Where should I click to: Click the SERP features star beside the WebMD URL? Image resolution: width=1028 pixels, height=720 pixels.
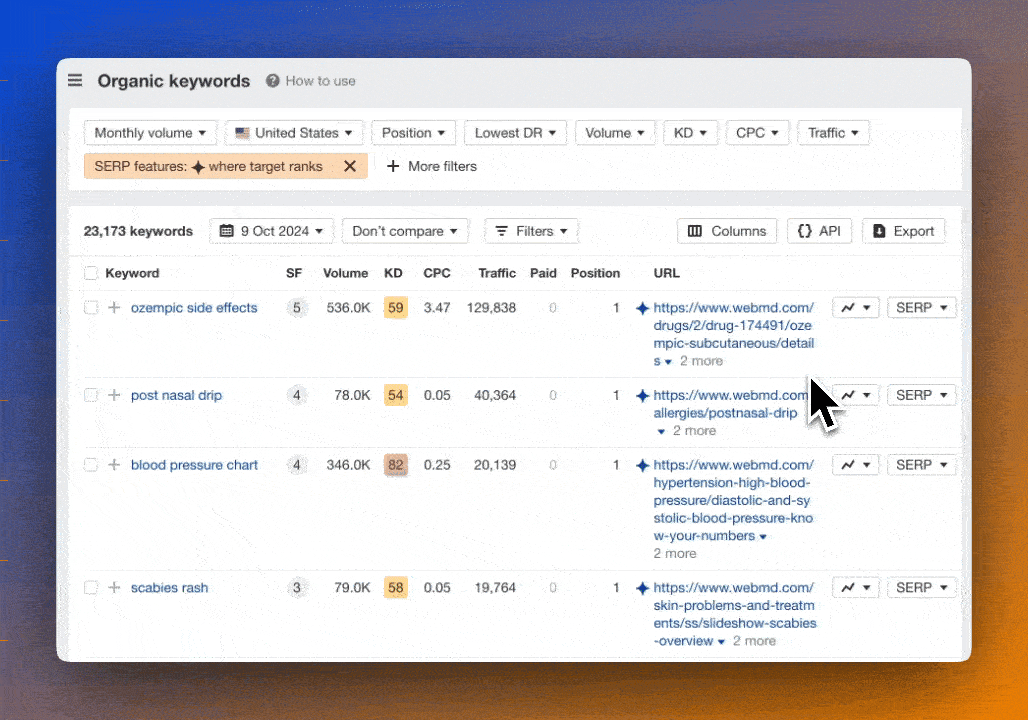coord(641,307)
